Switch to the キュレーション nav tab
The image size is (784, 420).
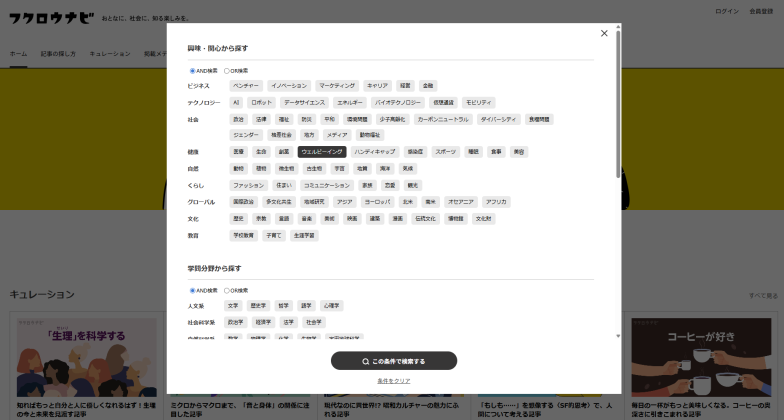coord(109,53)
